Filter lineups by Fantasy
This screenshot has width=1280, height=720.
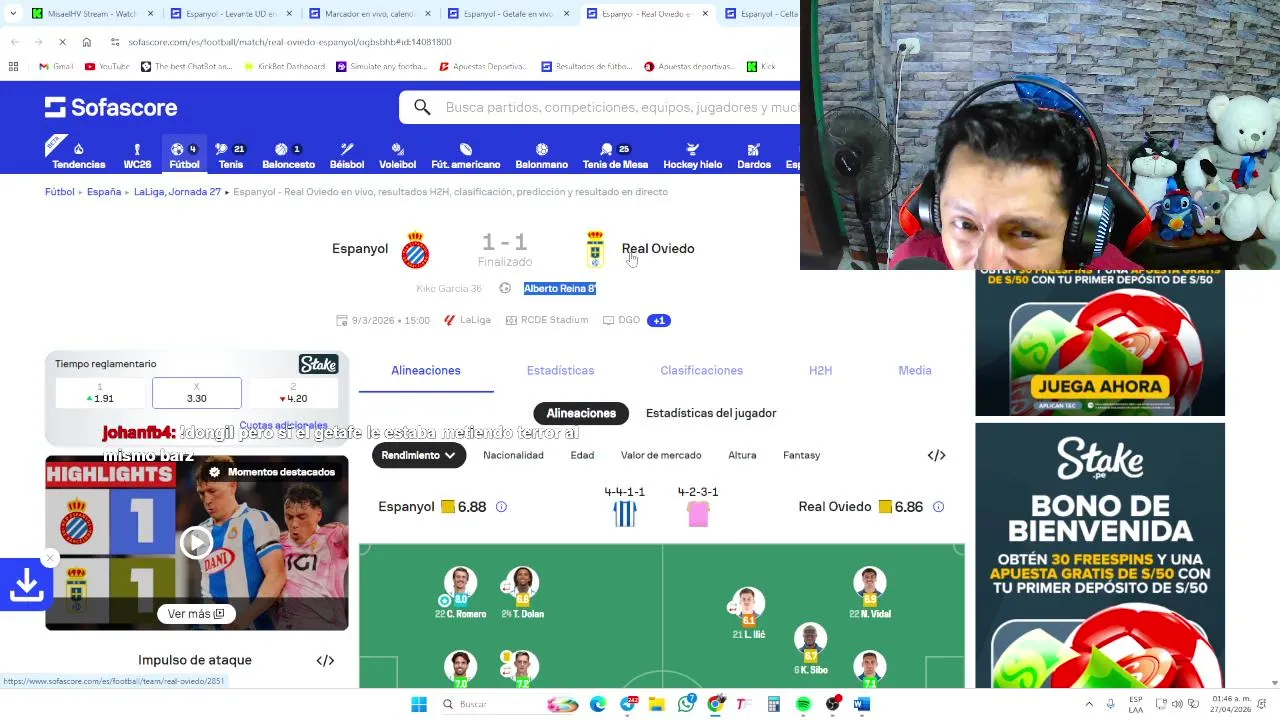pos(801,455)
